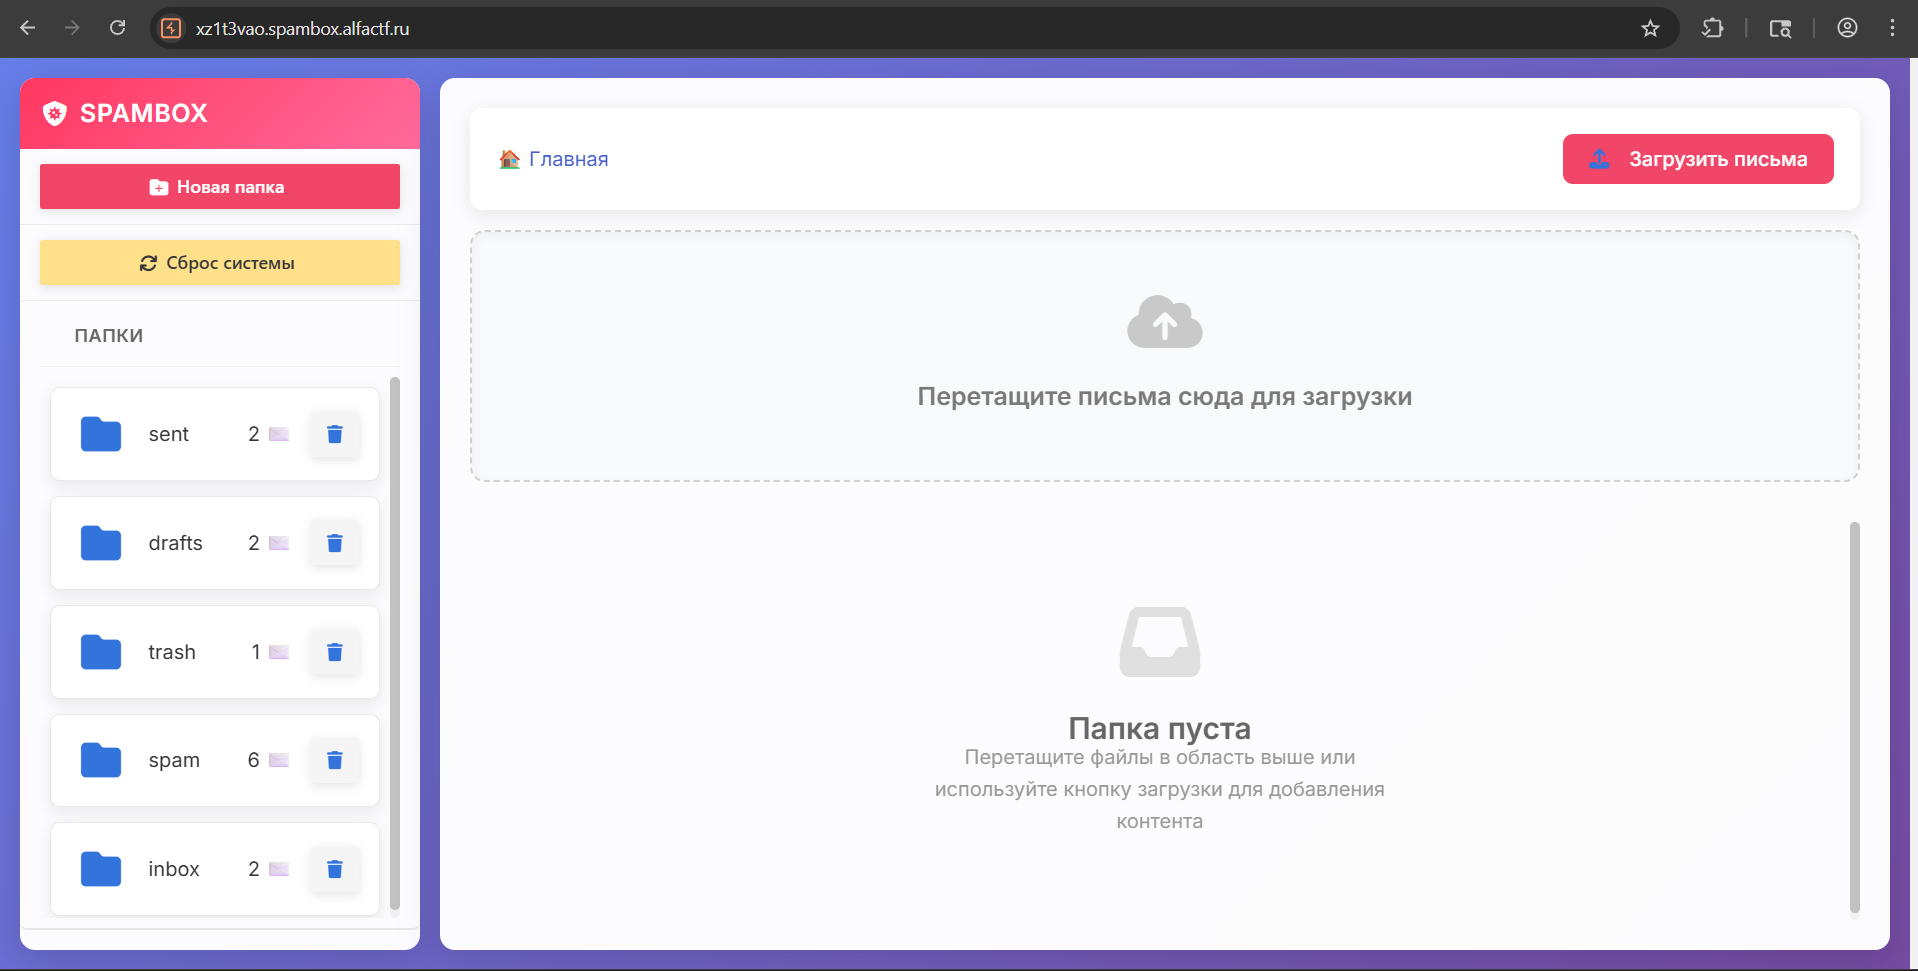Select the drafts folder

pos(175,543)
